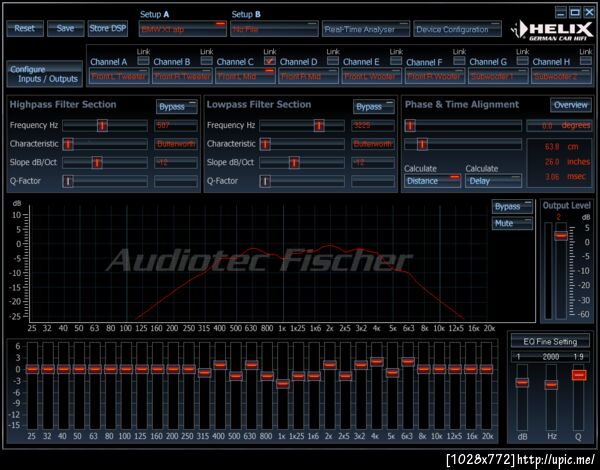Click Lowpass frequency value field 3225
This screenshot has height=470, width=600.
(x=373, y=126)
